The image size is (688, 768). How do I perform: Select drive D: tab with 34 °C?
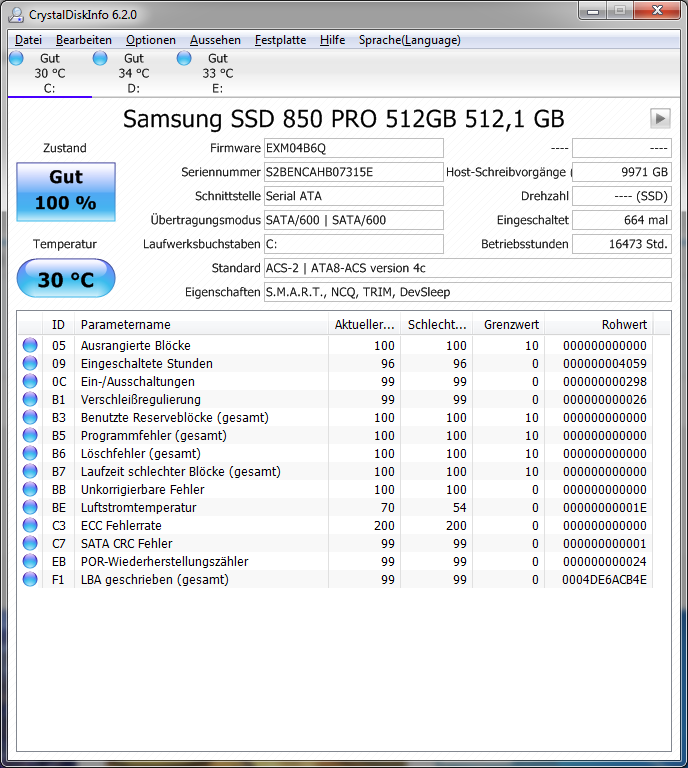[x=134, y=73]
